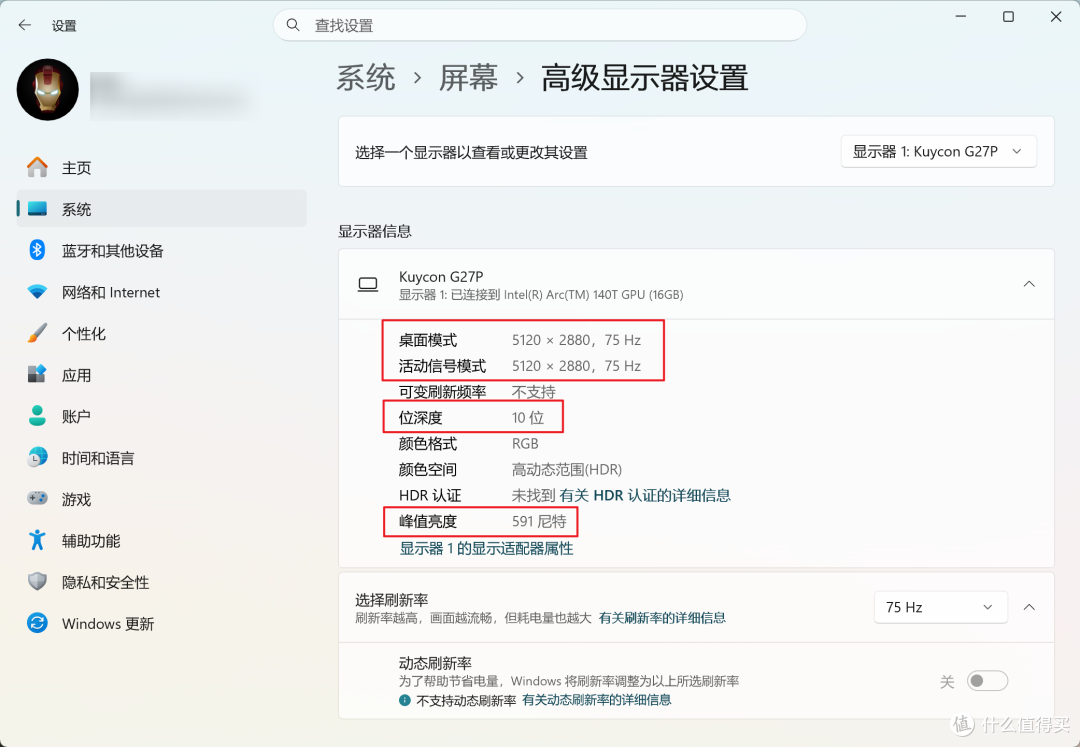Screen dimensions: 1080x747
Task: Minimize the Settings window
Action: 961,17
